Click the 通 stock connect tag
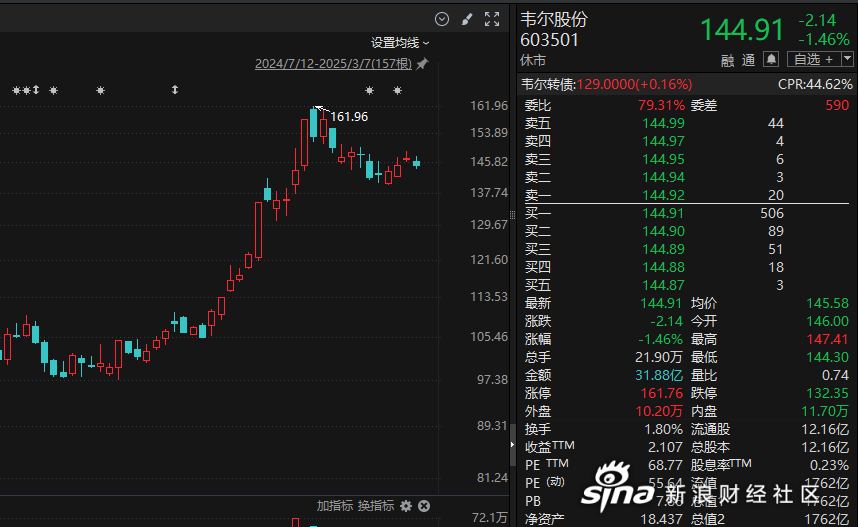 coord(748,60)
